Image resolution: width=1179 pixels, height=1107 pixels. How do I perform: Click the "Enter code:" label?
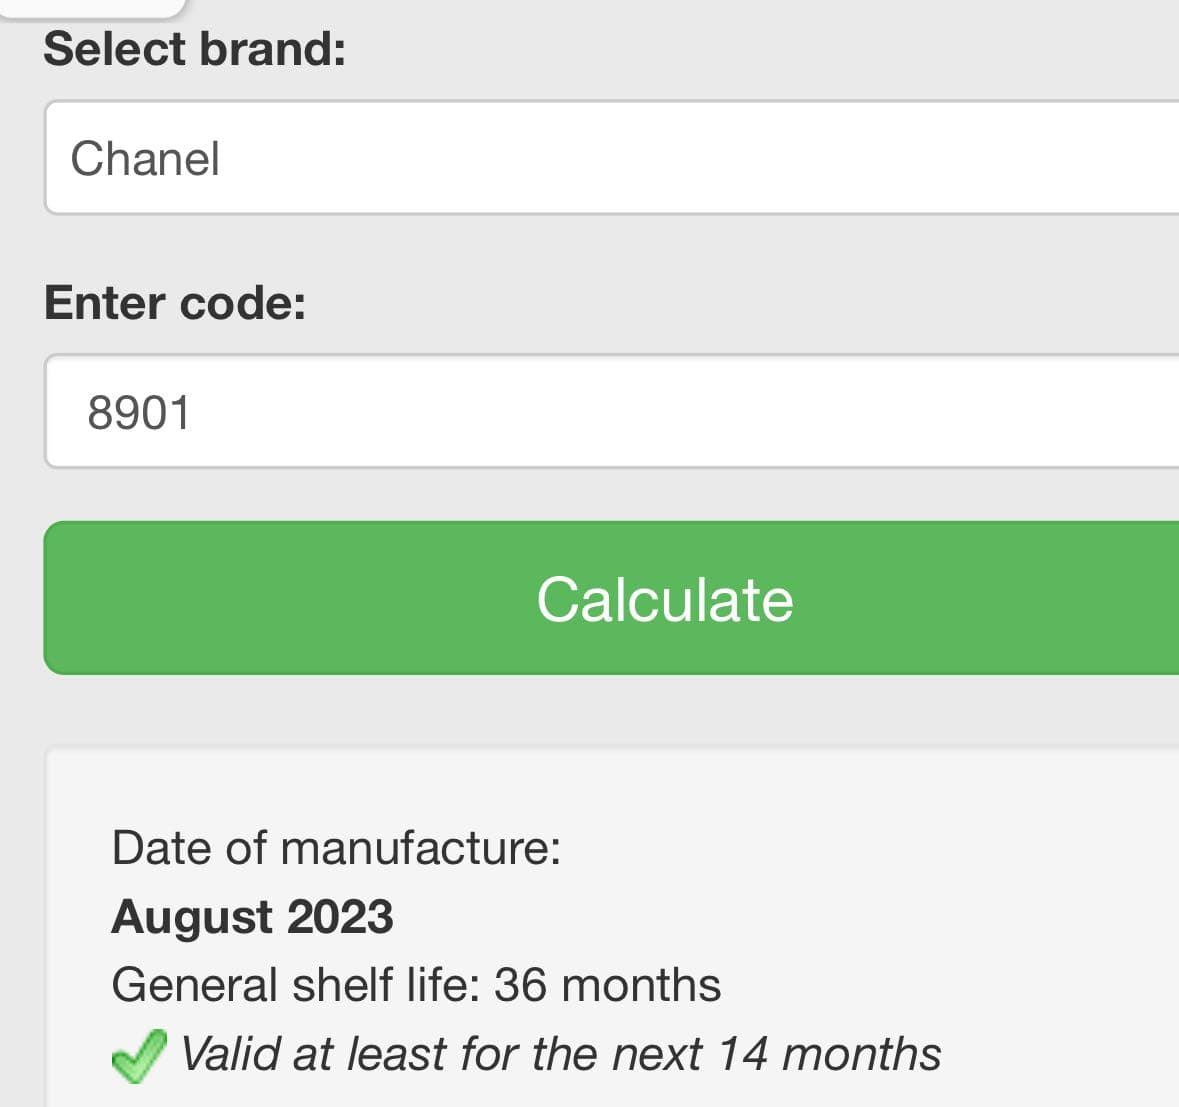pyautogui.click(x=175, y=302)
